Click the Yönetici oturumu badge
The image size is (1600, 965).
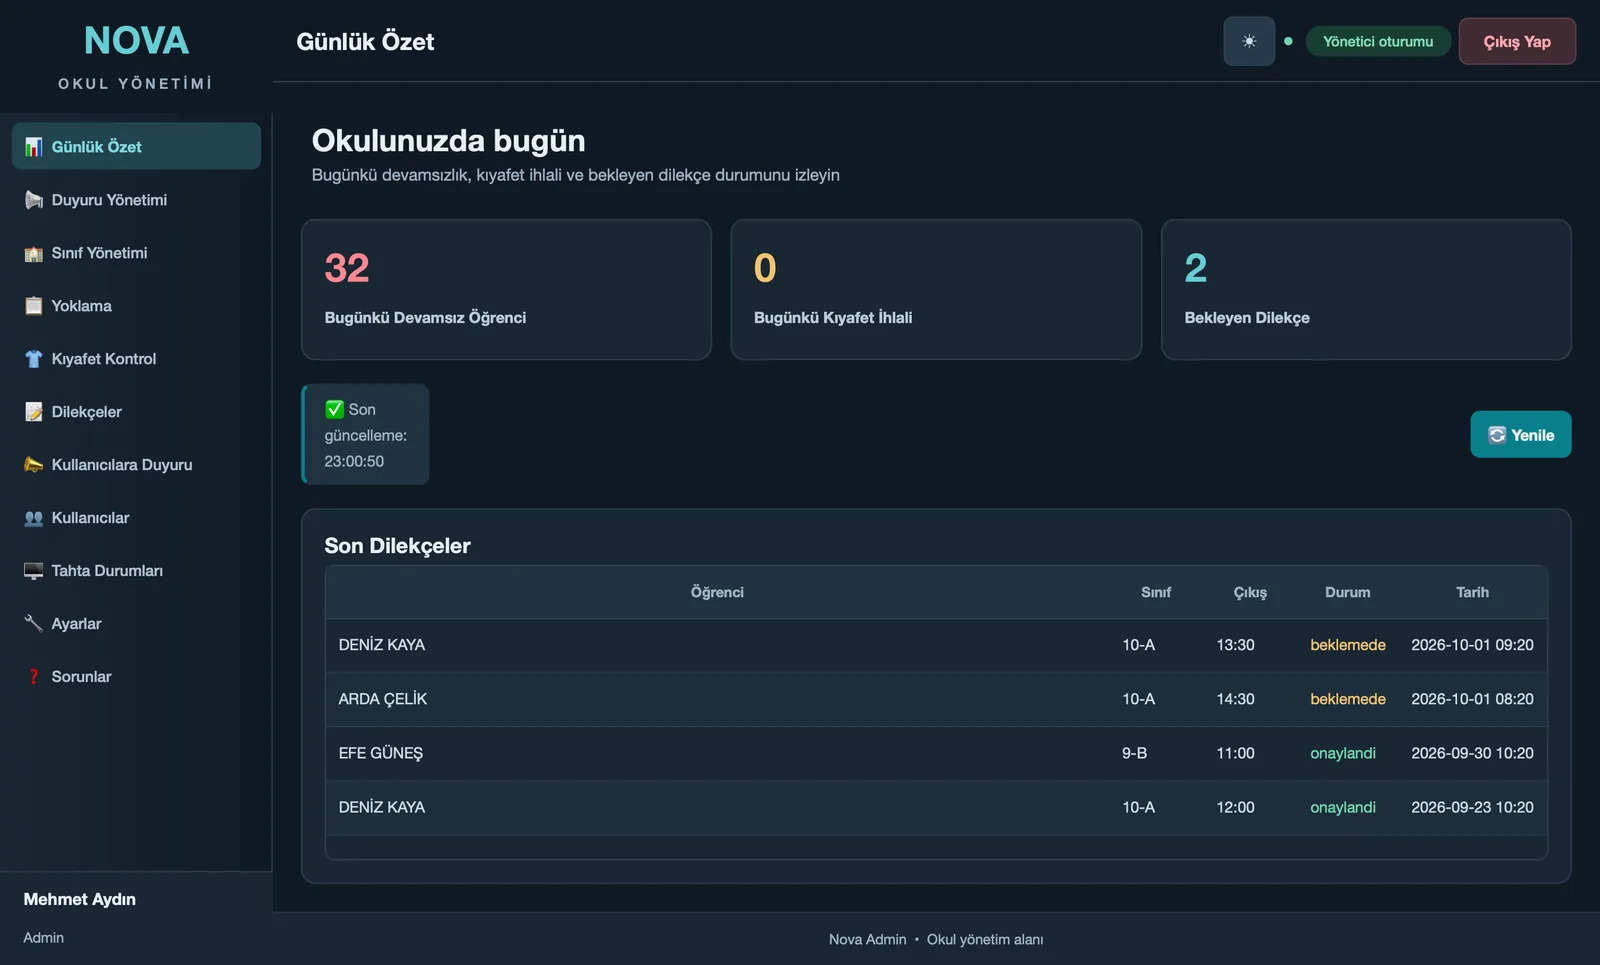pos(1378,41)
